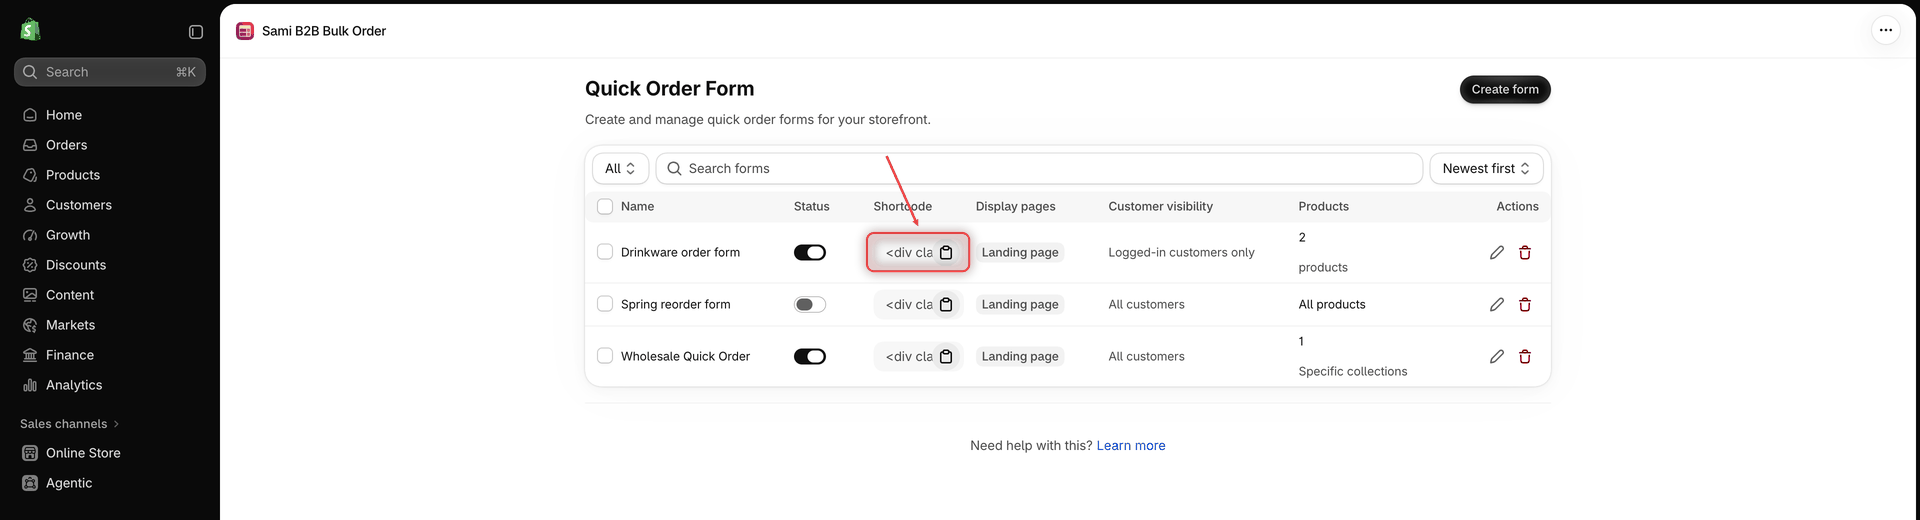Delete the Drinkware order form

point(1525,252)
